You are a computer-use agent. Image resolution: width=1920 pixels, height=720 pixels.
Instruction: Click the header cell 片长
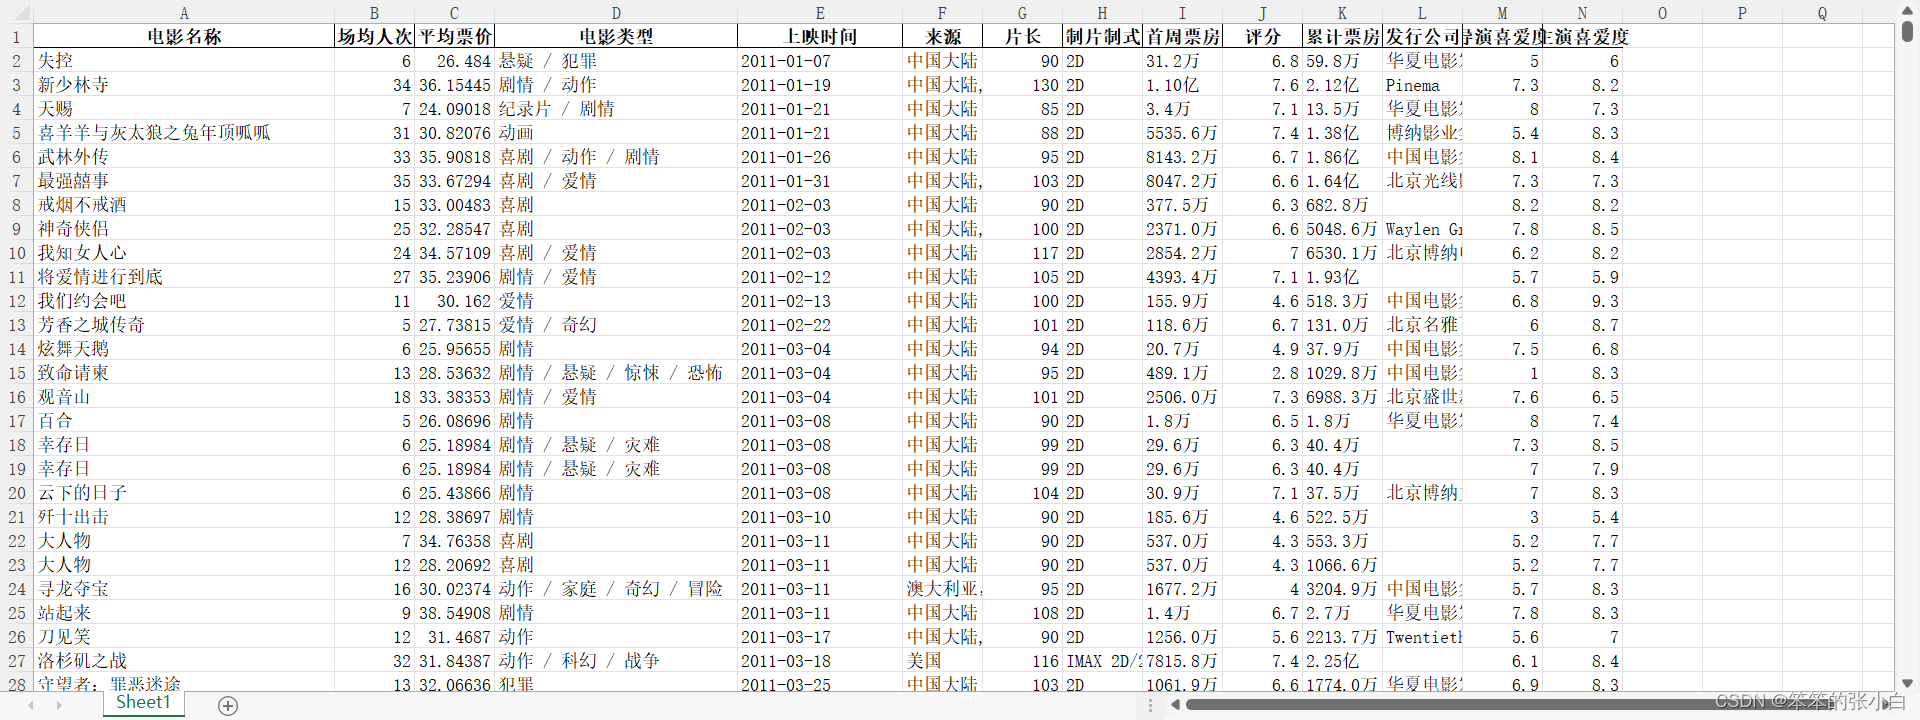coord(1022,37)
